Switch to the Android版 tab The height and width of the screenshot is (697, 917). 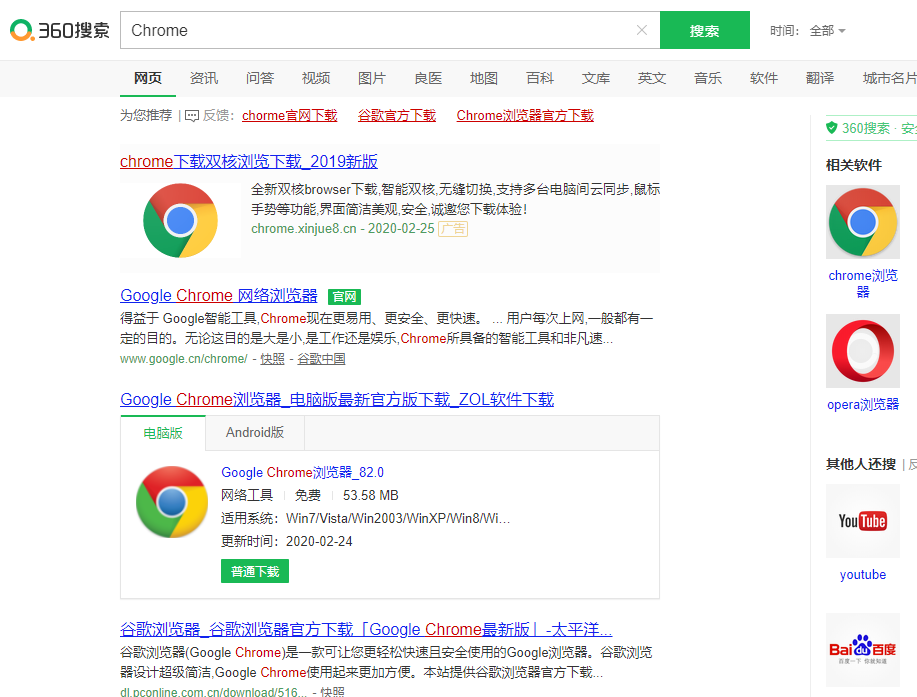tap(255, 433)
